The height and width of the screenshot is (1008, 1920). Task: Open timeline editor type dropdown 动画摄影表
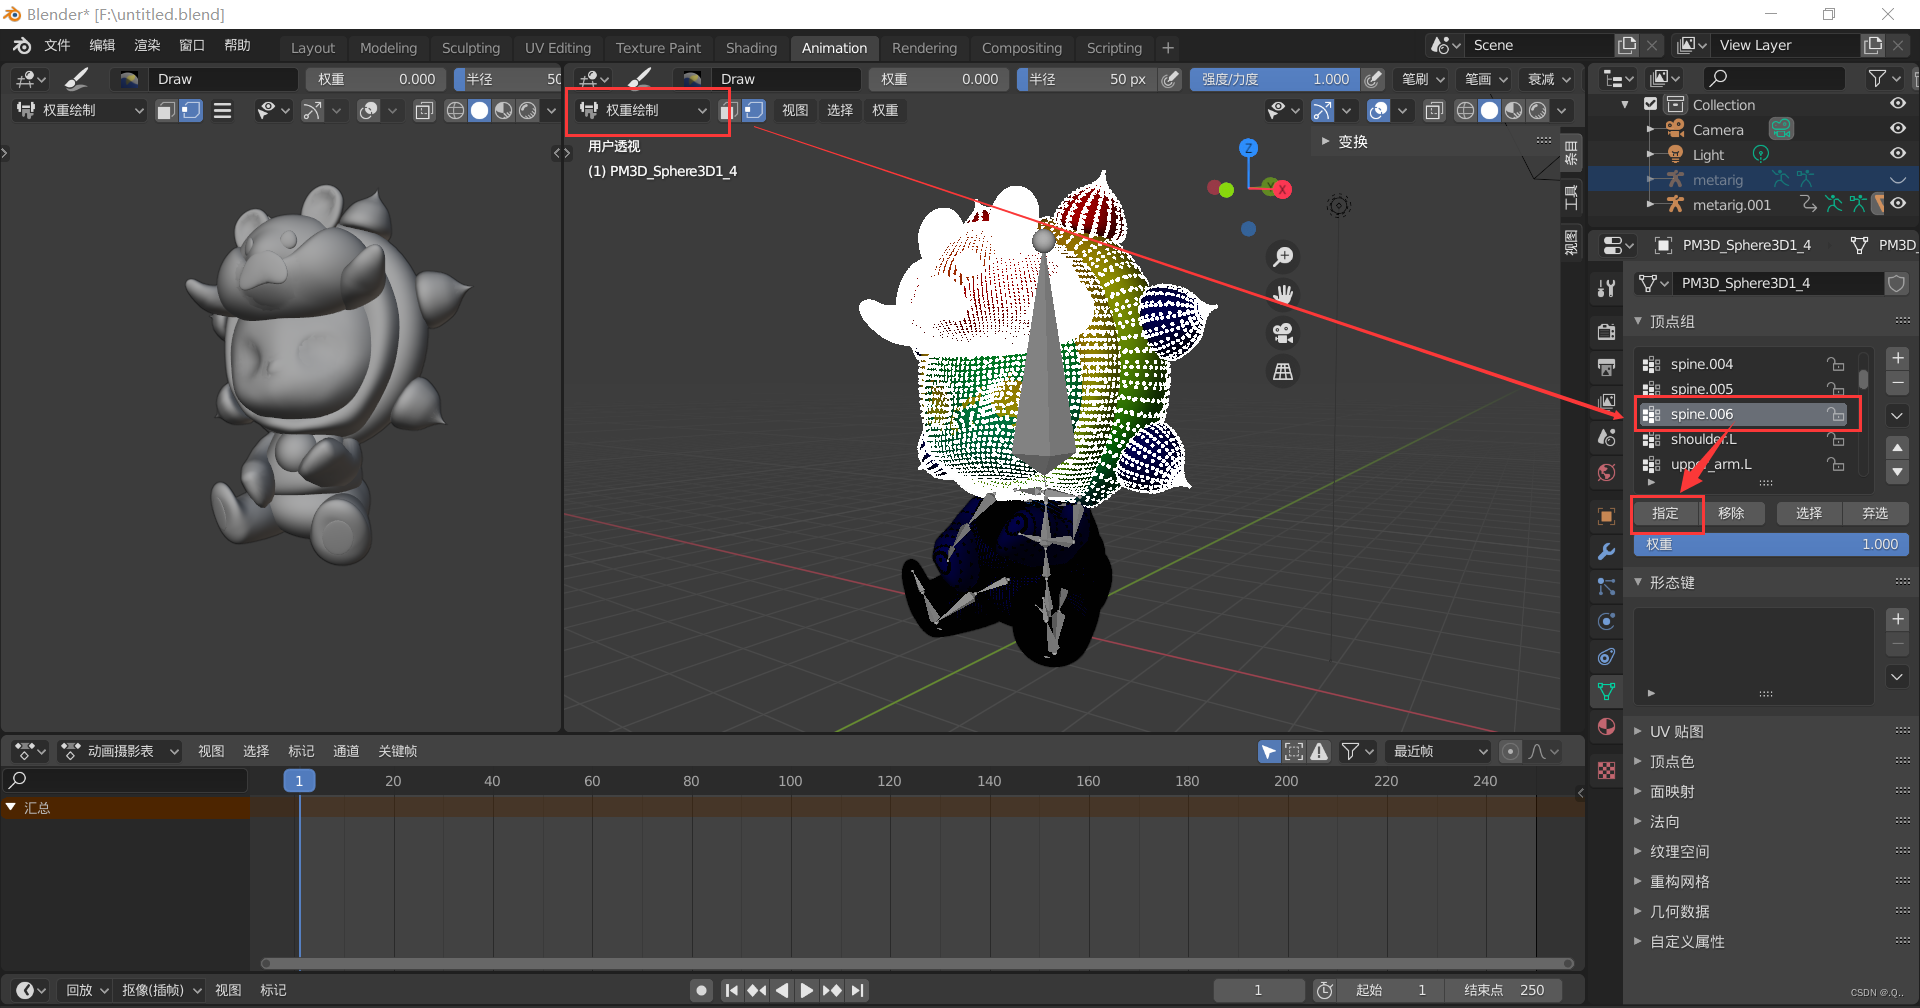tap(121, 751)
